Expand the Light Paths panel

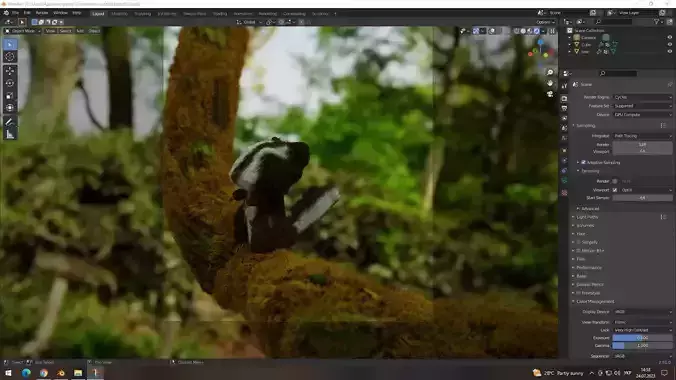coord(587,217)
